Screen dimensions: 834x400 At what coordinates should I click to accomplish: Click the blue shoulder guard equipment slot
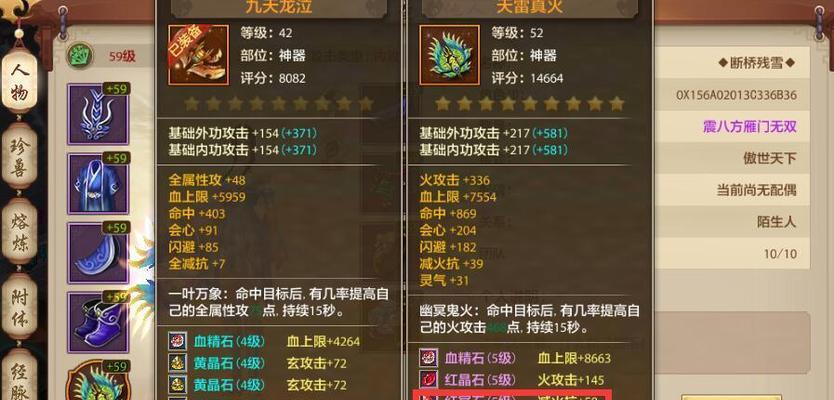(98, 253)
